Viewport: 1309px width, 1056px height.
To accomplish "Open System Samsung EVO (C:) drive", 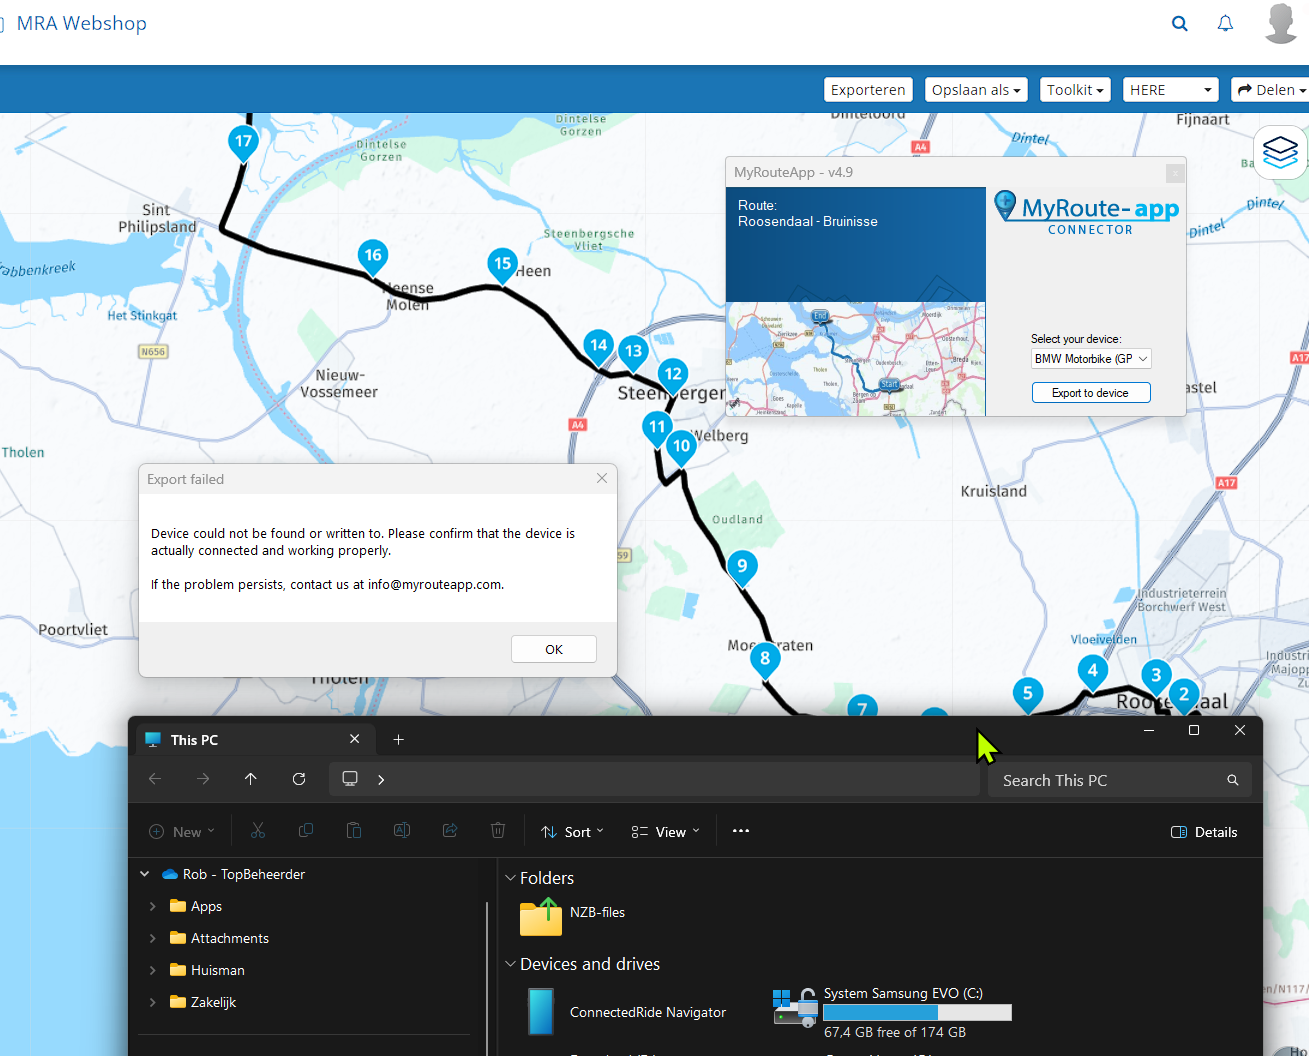I will (x=892, y=1012).
